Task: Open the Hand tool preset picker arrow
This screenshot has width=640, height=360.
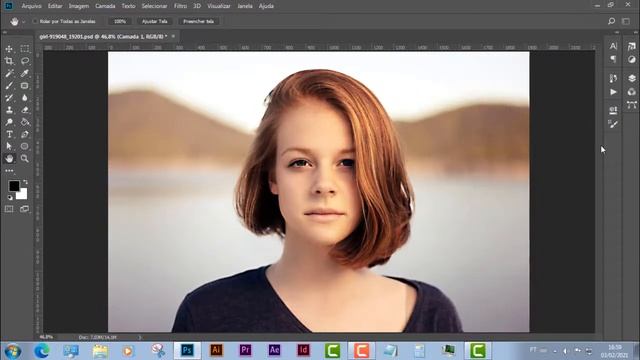Action: click(24, 22)
